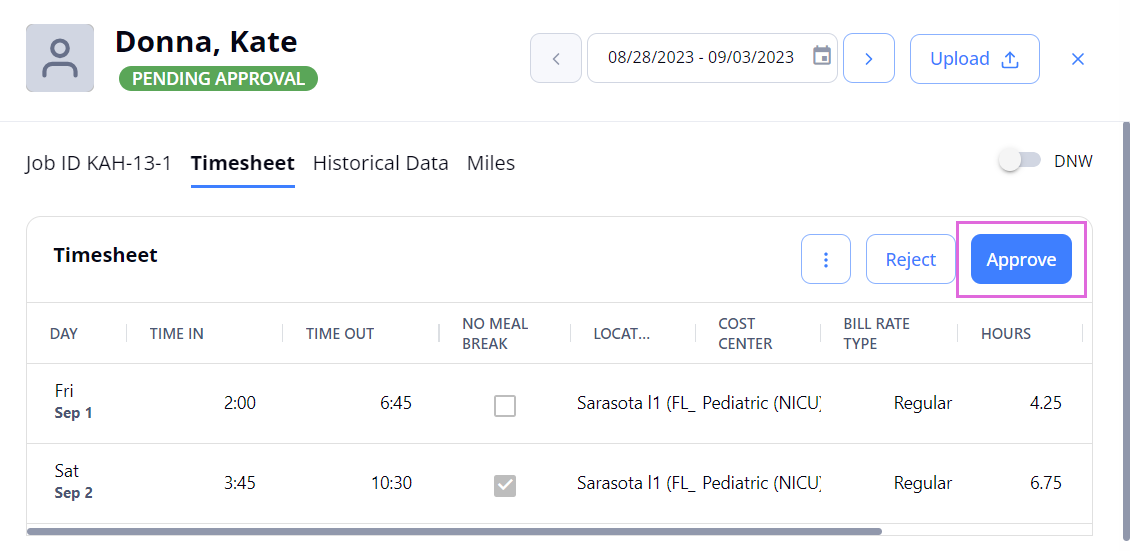Image resolution: width=1130 pixels, height=551 pixels.
Task: Select the Timesheet tab
Action: [x=243, y=163]
